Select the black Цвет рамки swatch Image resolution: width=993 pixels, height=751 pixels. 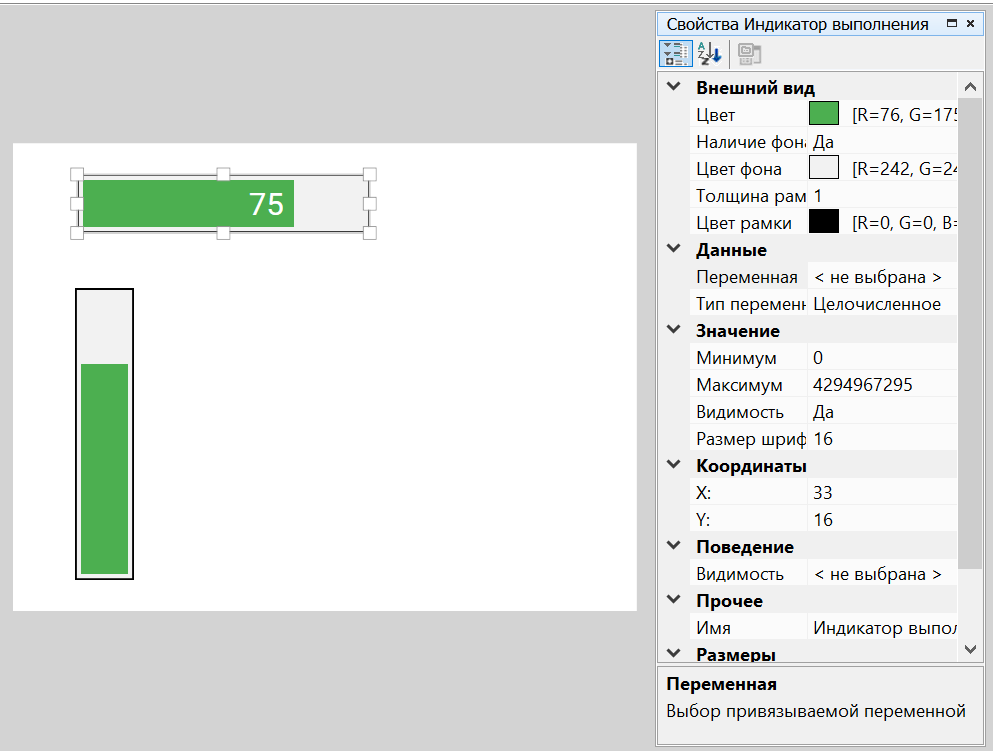point(823,222)
